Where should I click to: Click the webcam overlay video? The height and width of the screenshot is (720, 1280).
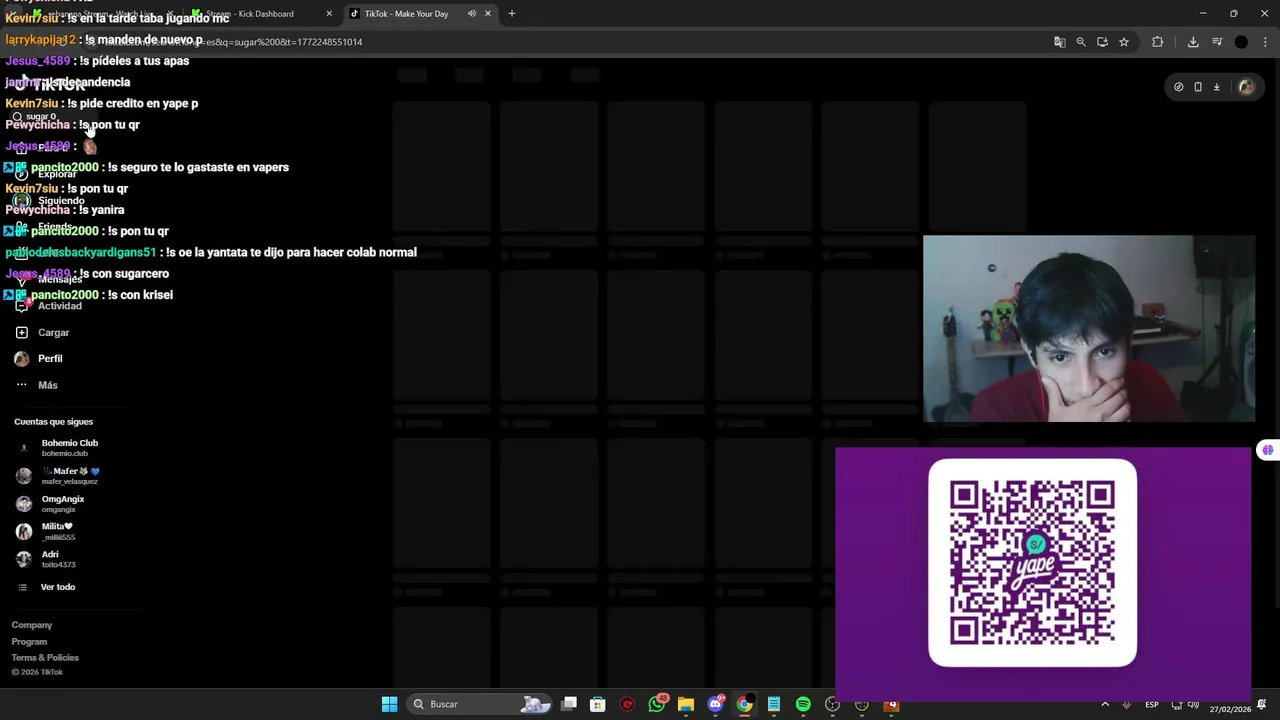point(1088,328)
